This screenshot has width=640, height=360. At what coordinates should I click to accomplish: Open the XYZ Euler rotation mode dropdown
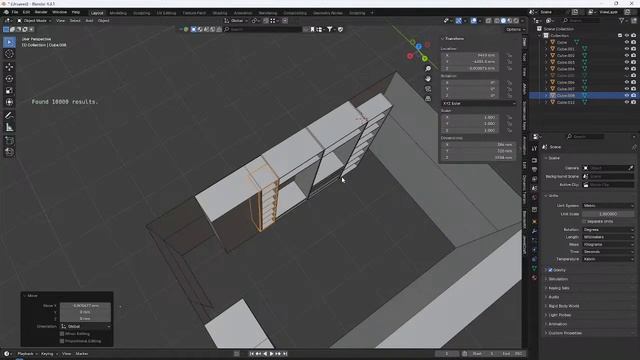[478, 103]
